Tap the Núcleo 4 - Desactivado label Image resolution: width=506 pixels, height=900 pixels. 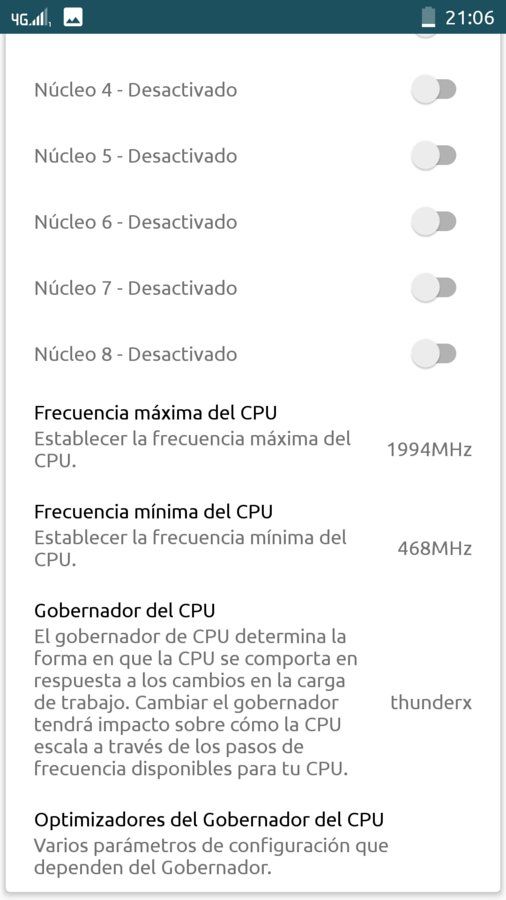tap(135, 90)
